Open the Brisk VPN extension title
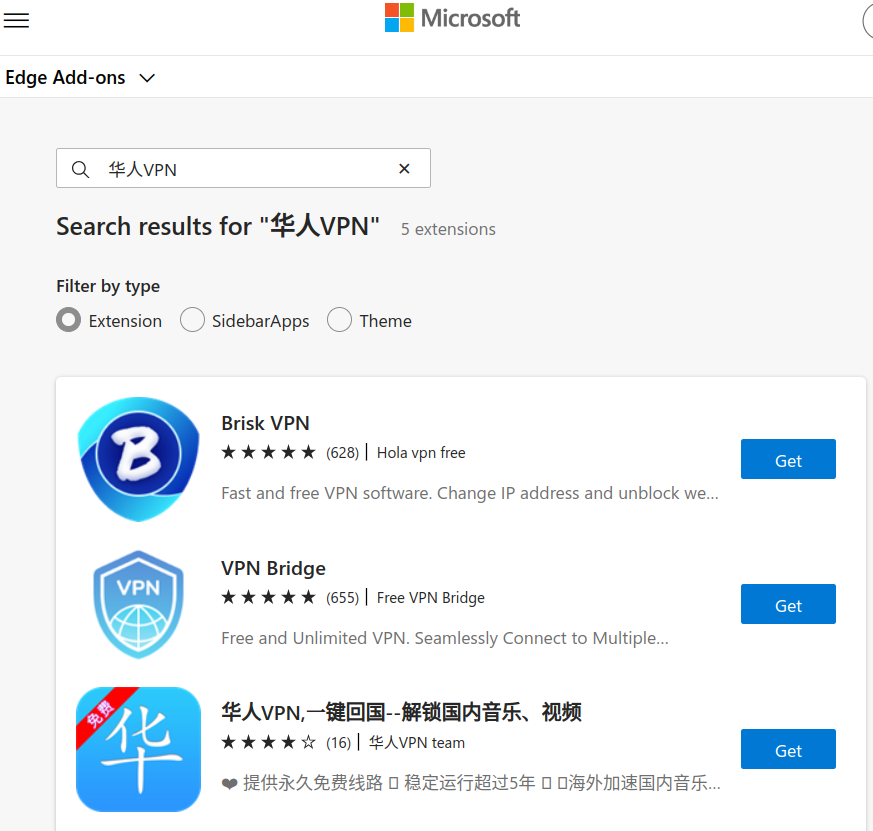873x831 pixels. [265, 423]
